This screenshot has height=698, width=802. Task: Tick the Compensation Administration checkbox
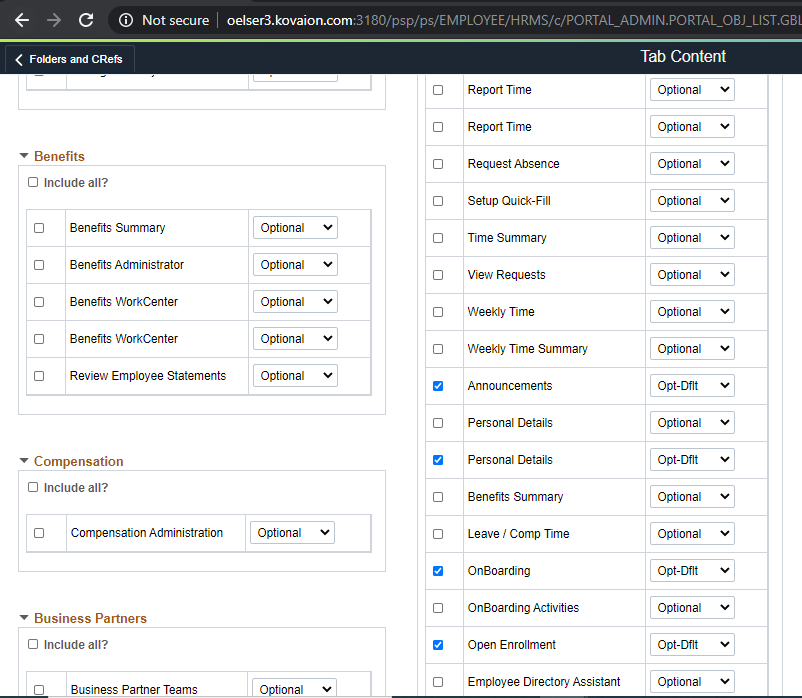tap(39, 533)
